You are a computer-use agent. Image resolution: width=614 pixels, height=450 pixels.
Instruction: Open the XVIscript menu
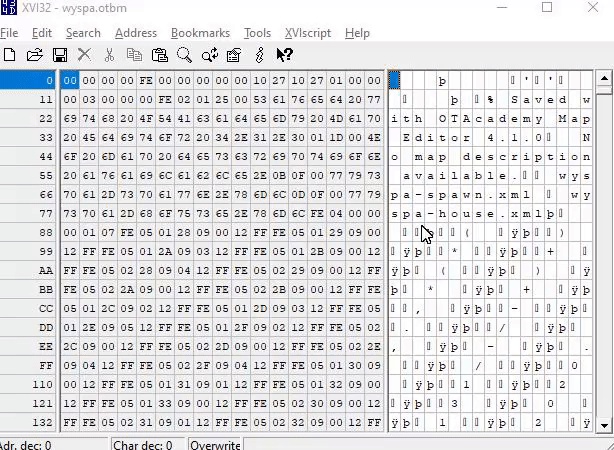coord(308,33)
